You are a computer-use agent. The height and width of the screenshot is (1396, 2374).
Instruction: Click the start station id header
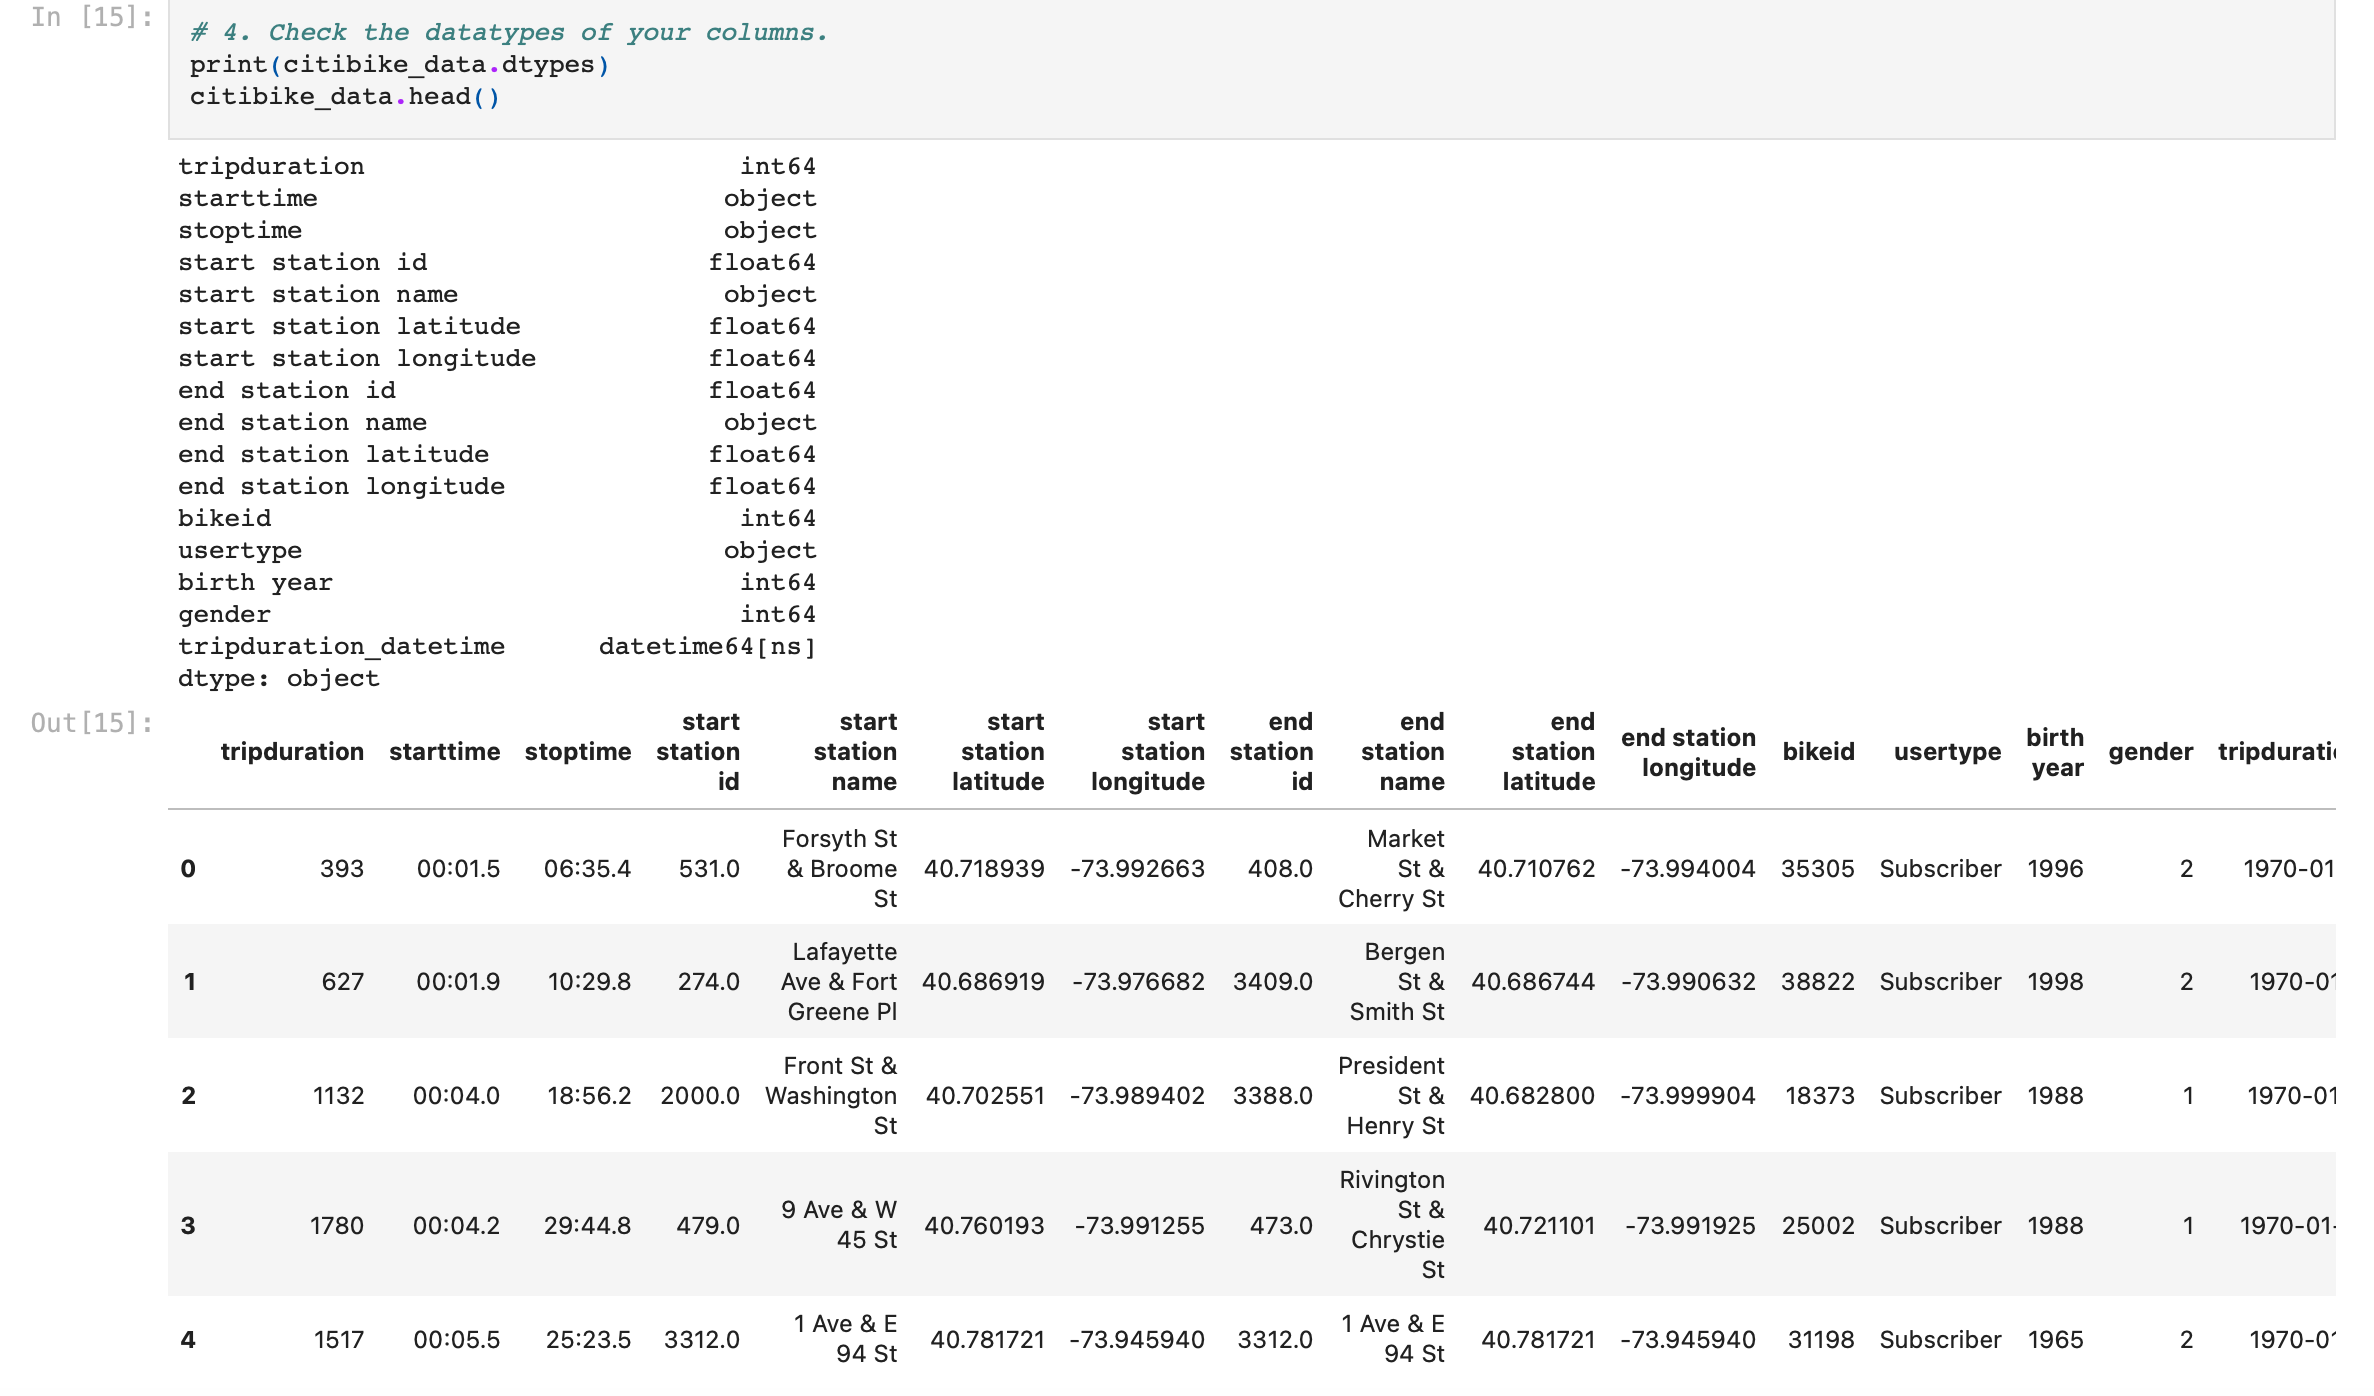698,752
